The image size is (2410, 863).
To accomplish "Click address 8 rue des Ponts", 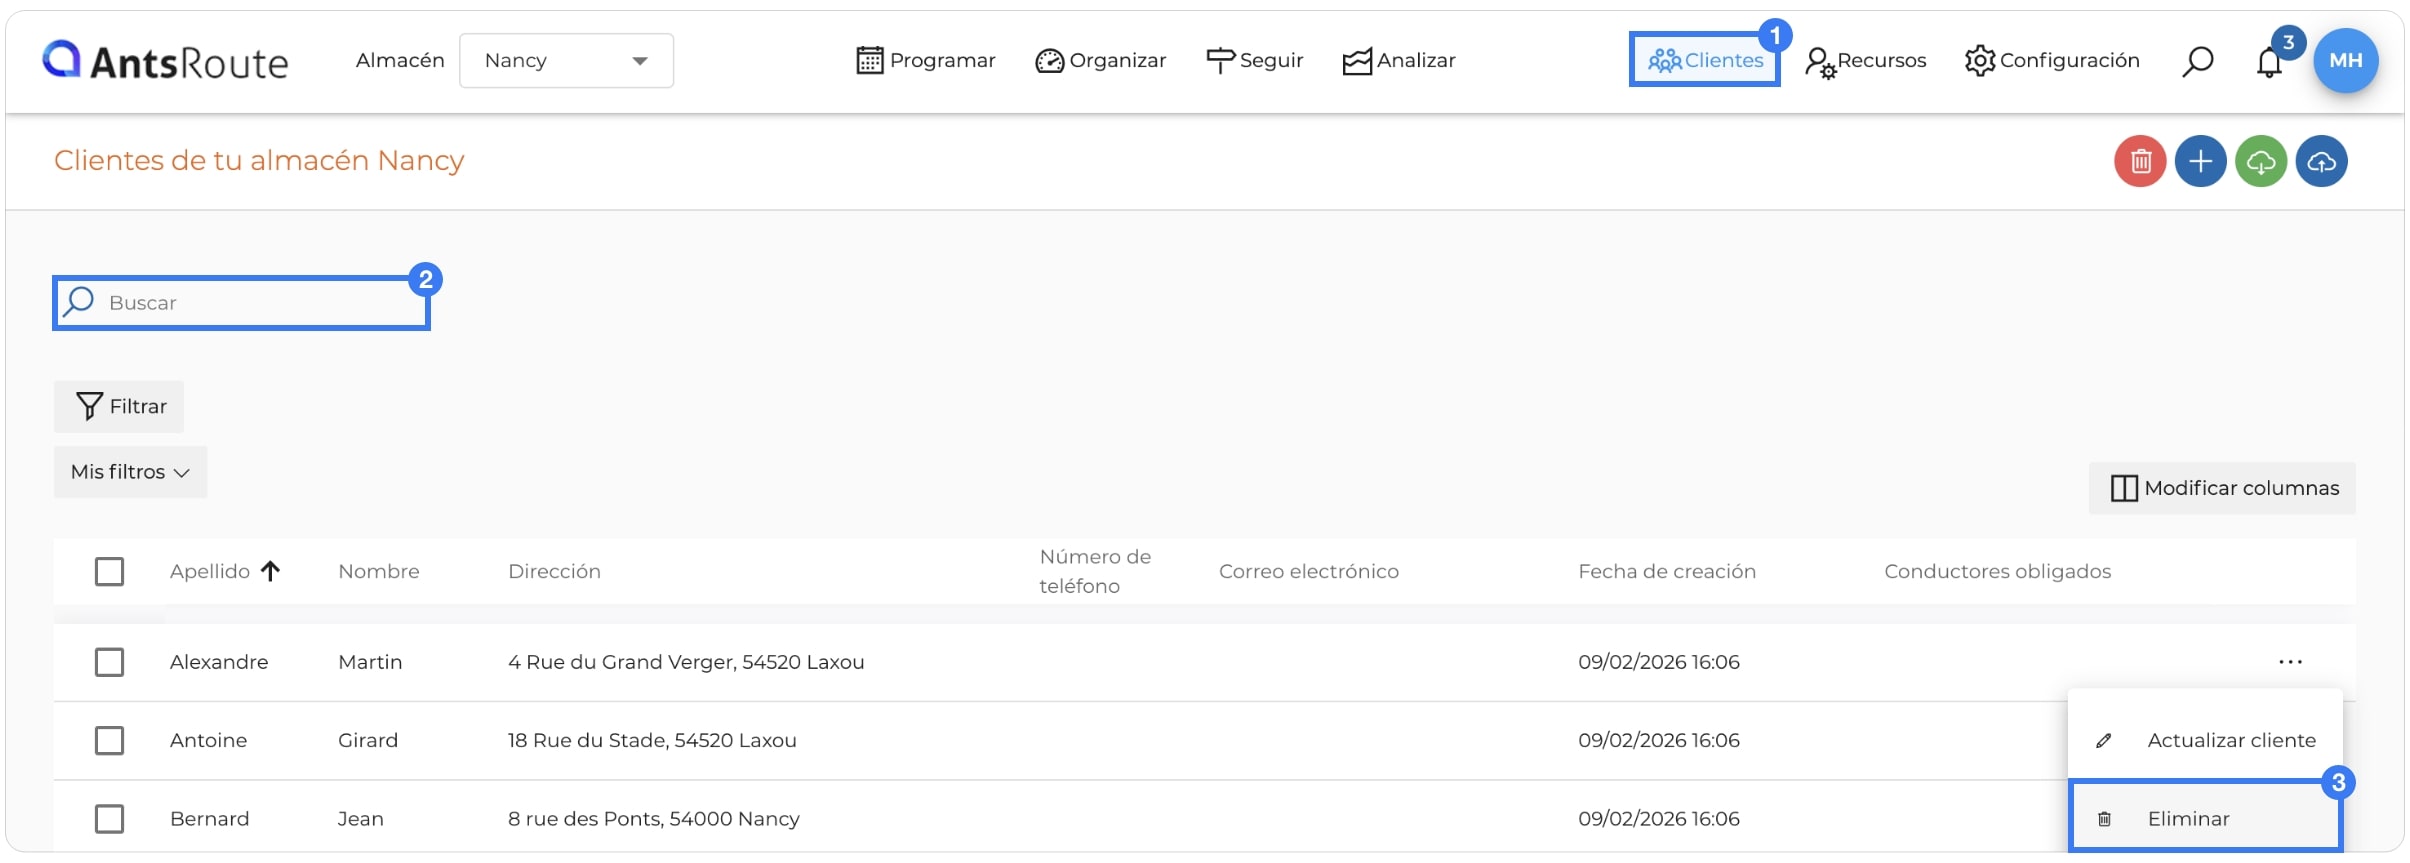I will coord(654,819).
